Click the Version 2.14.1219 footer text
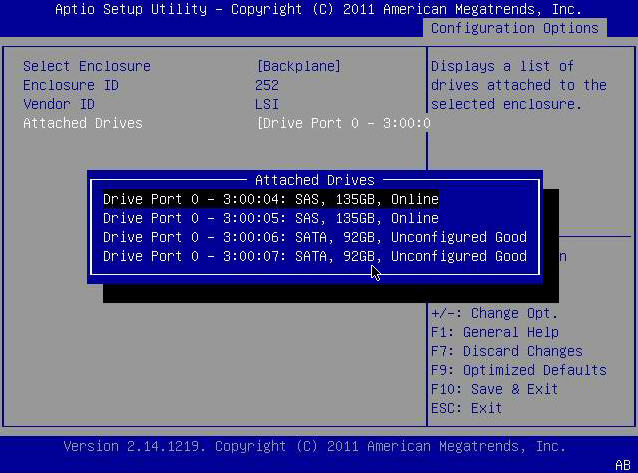Image resolution: width=638 pixels, height=473 pixels. tap(315, 446)
